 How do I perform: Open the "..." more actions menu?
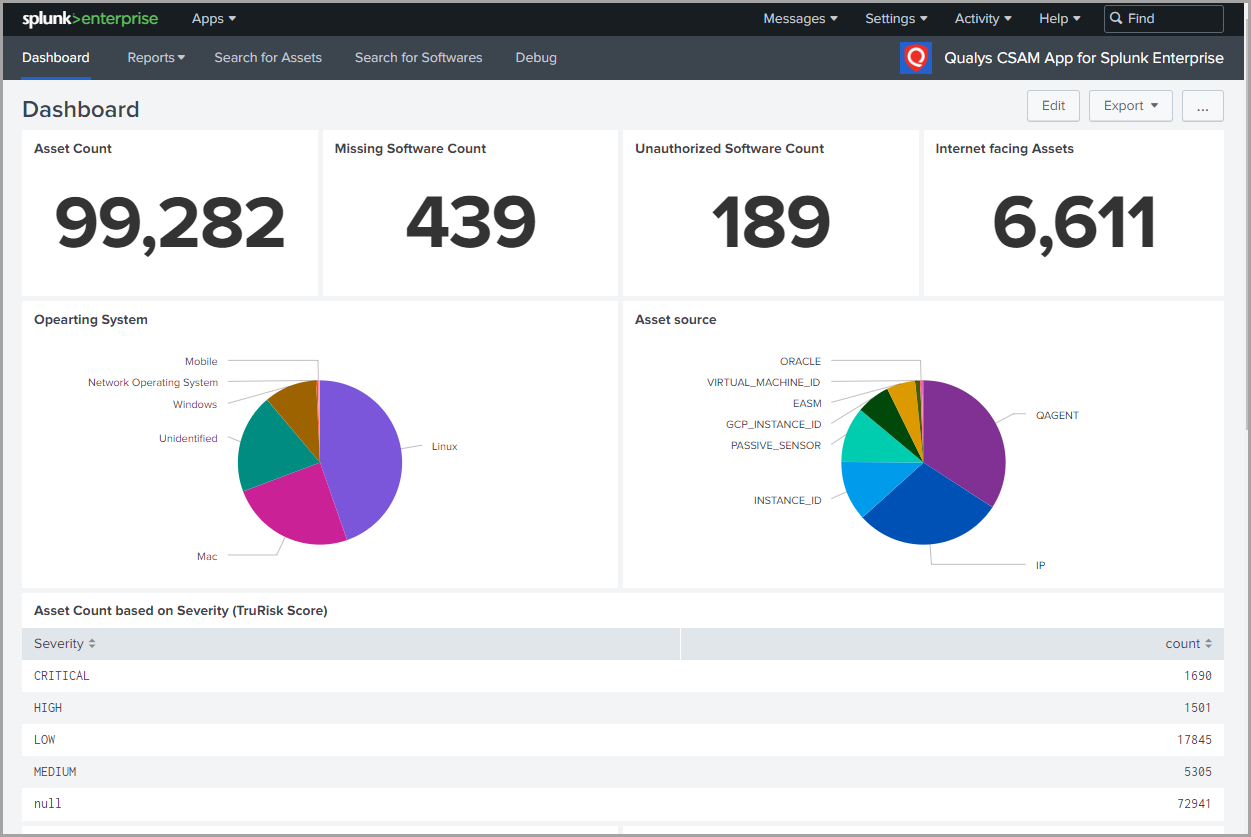point(1202,105)
